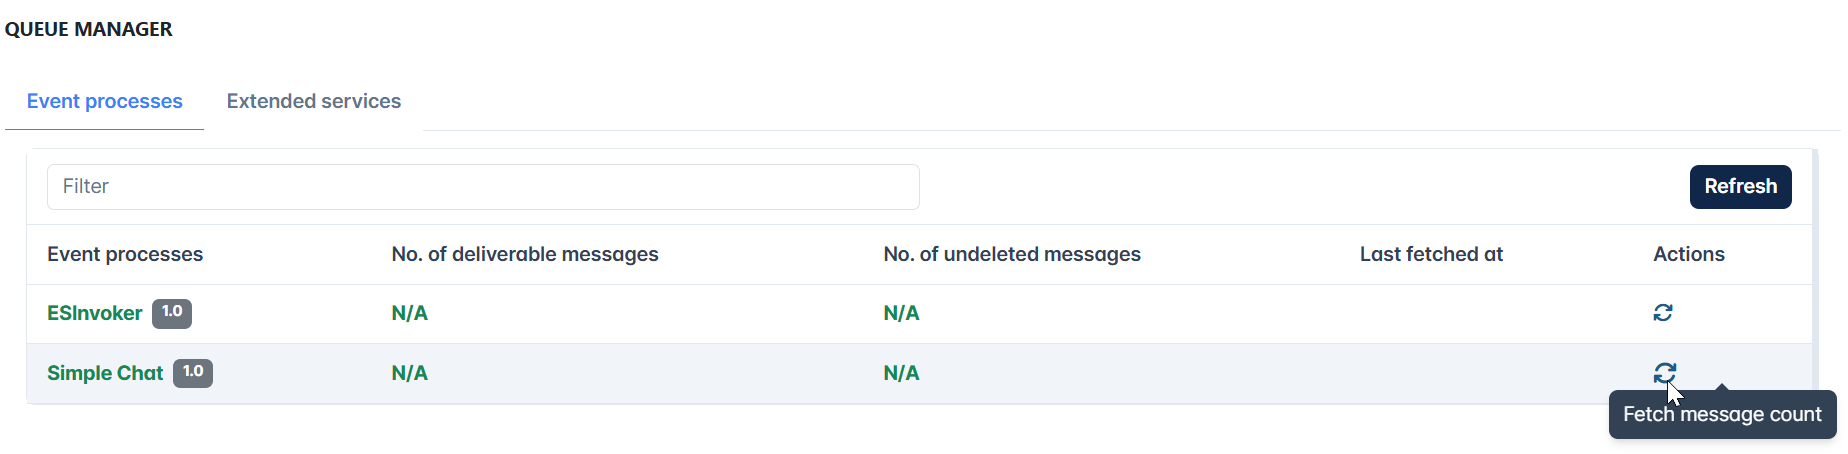Click the Refresh button
1848x454 pixels.
[1740, 187]
